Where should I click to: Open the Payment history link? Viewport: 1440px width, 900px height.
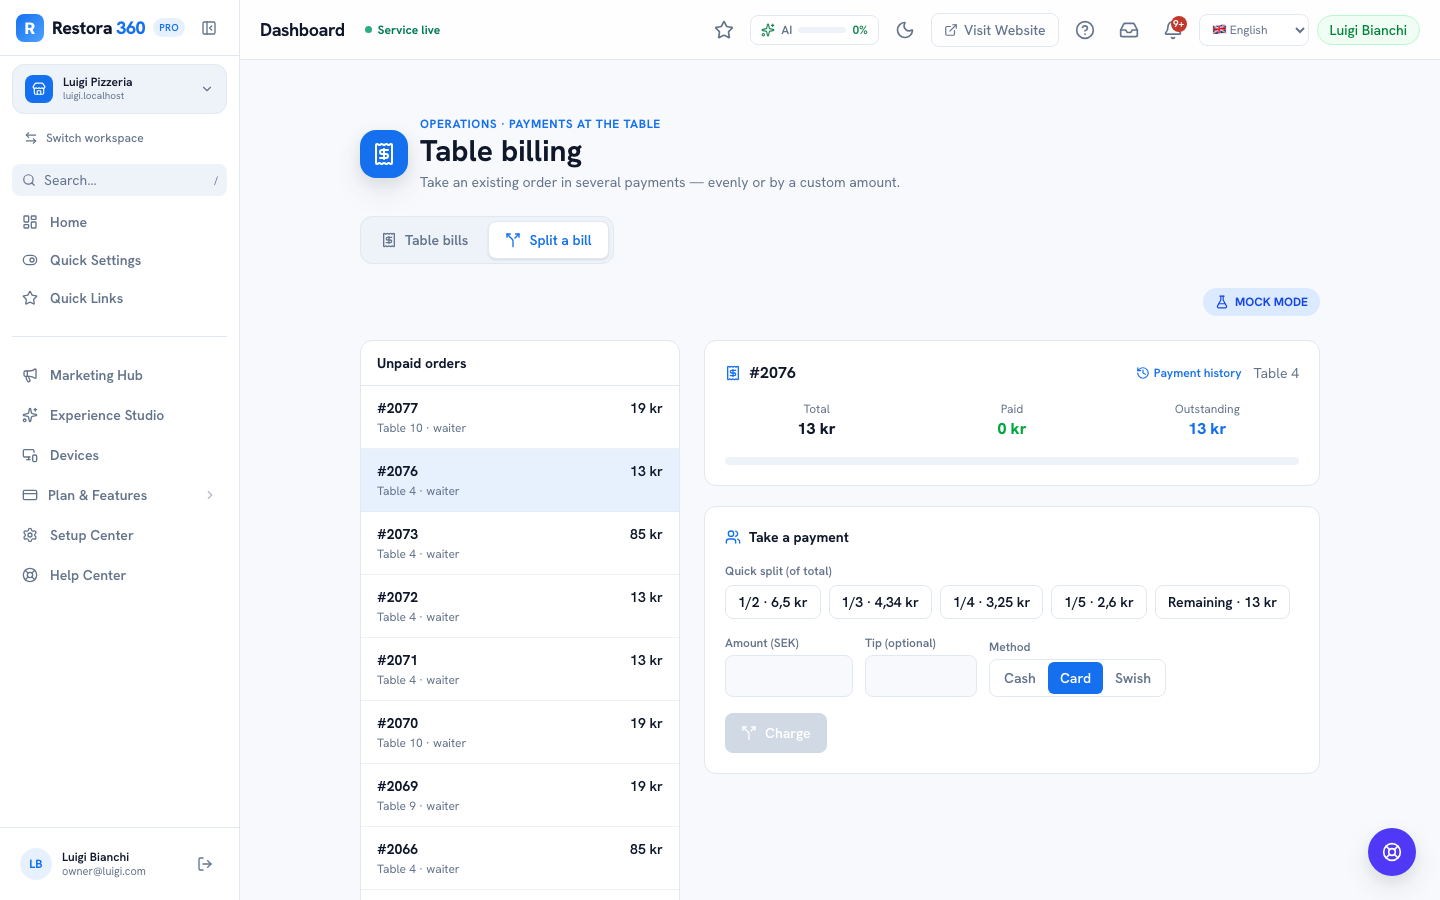tap(1189, 373)
